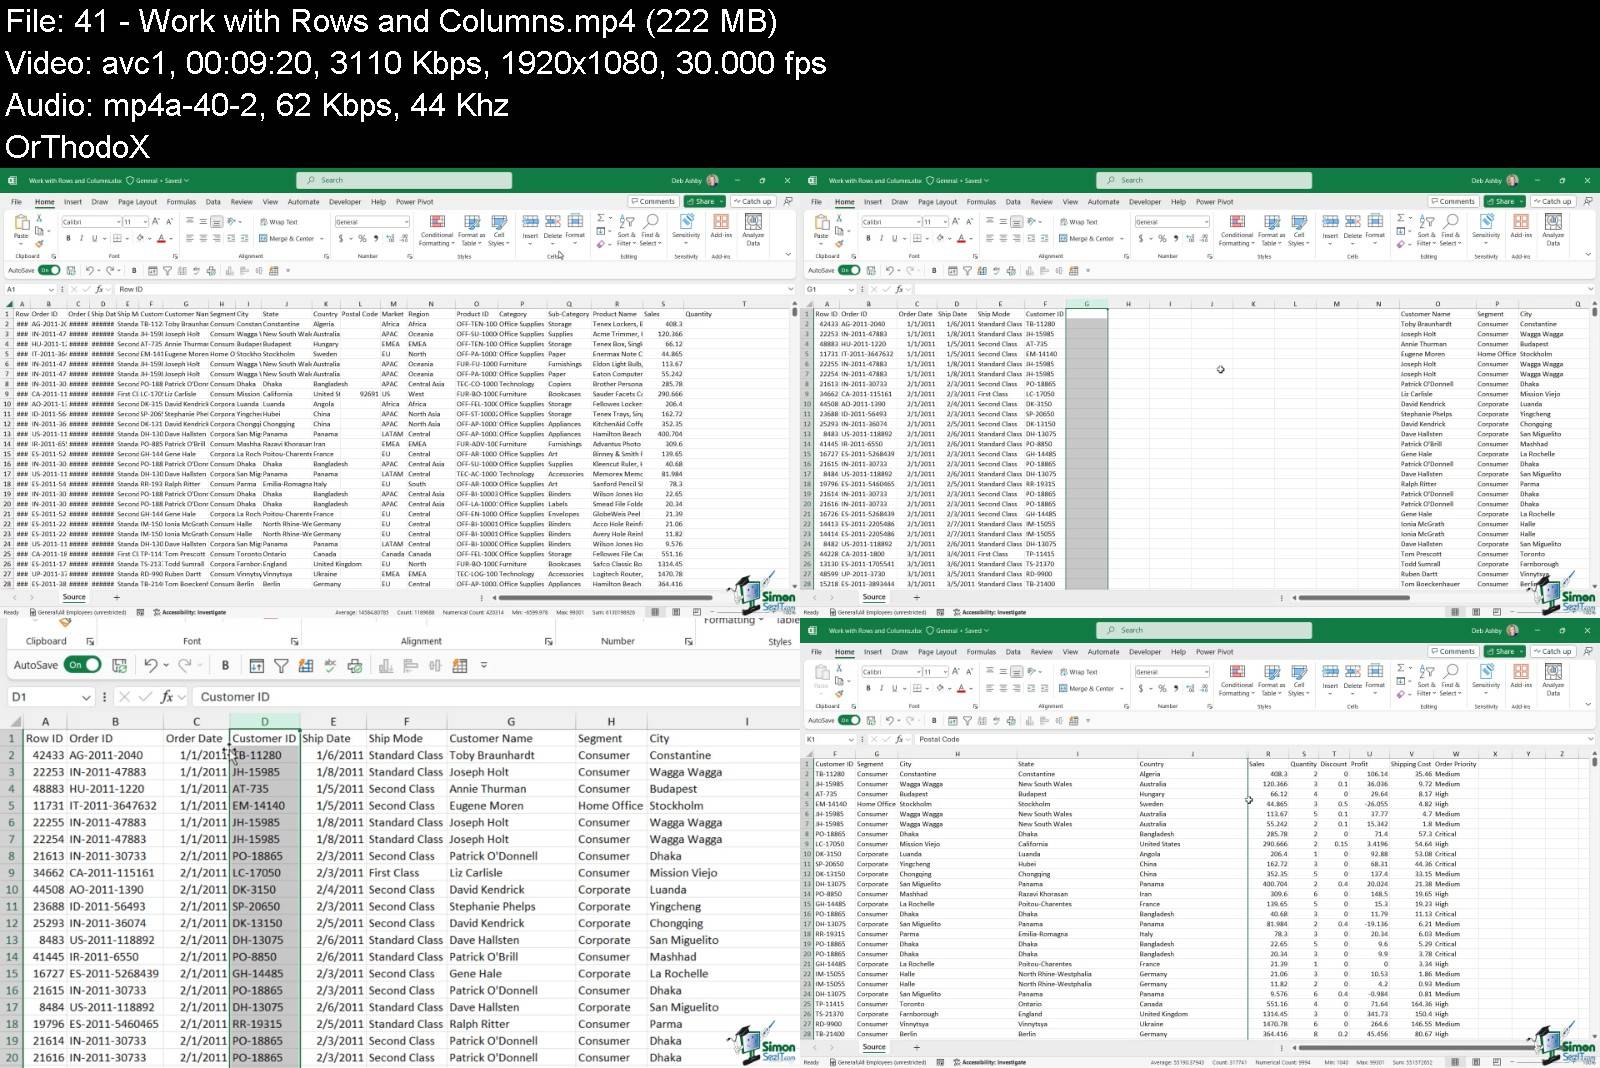The width and height of the screenshot is (1600, 1068).
Task: Click the fill color bucket in the A1 window
Action: [140, 238]
